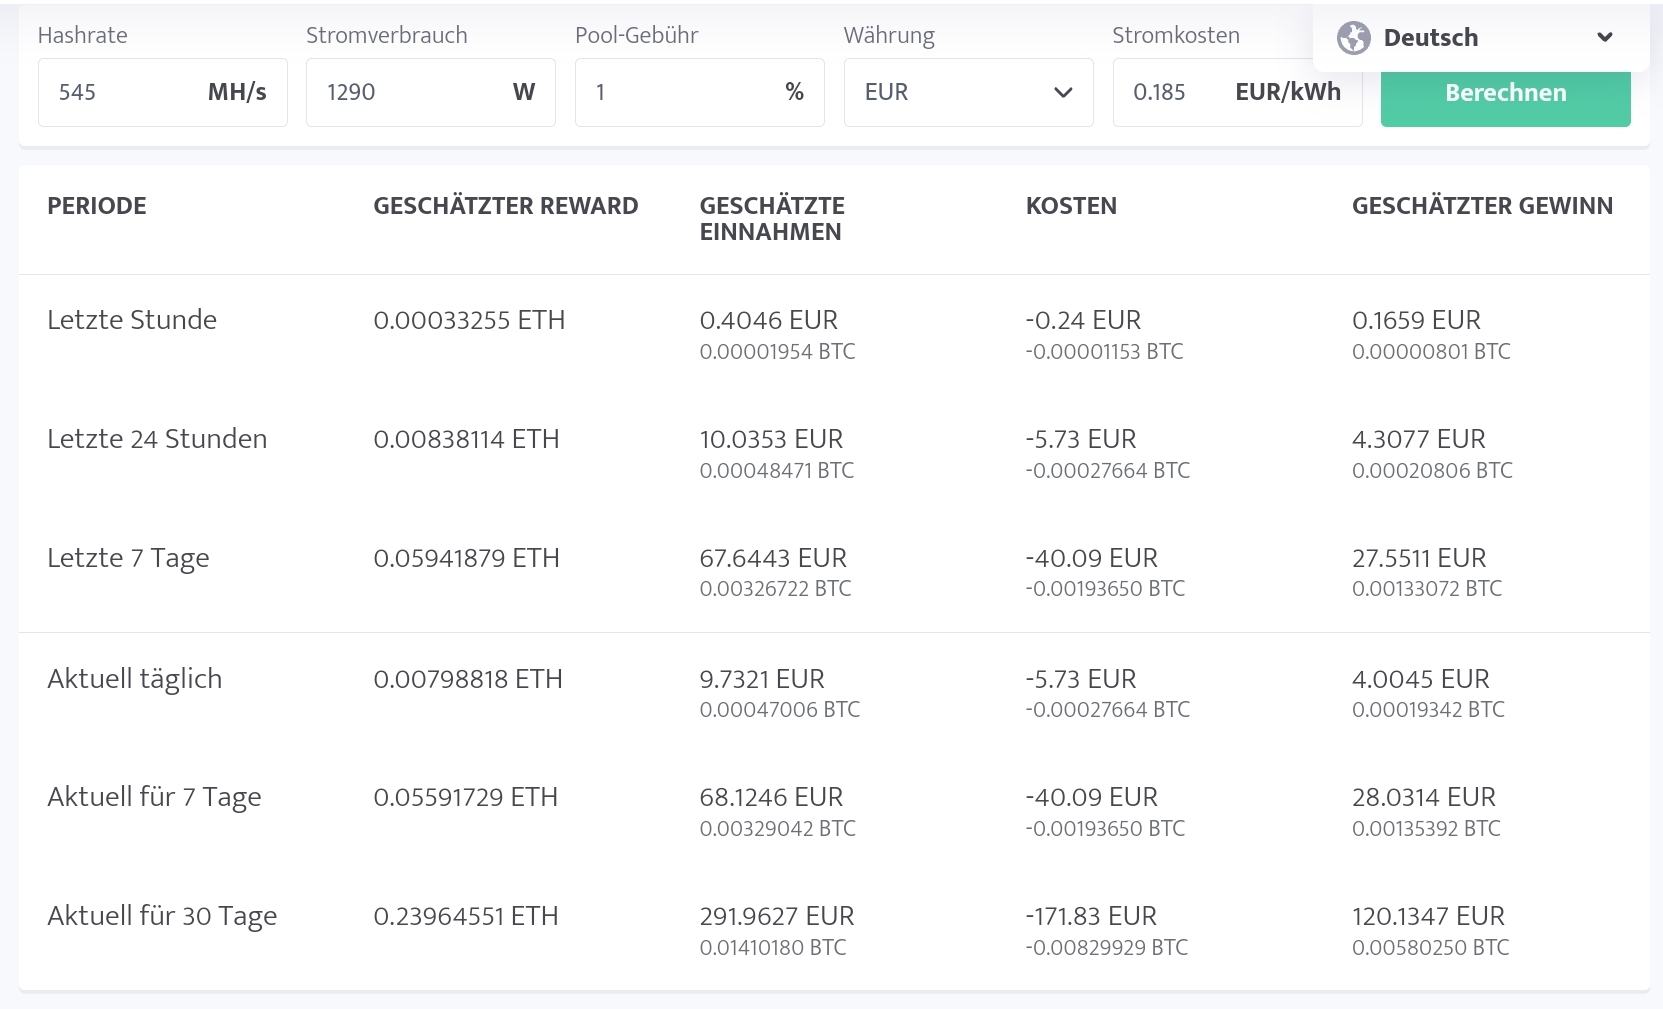Click the 0.23964551 ETH reward value
Screen dimensions: 1663x1009
[465, 916]
